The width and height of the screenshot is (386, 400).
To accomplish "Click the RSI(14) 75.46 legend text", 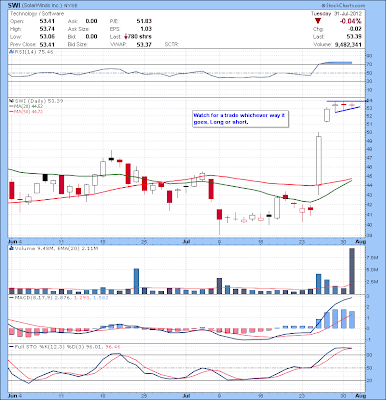I will pos(33,52).
